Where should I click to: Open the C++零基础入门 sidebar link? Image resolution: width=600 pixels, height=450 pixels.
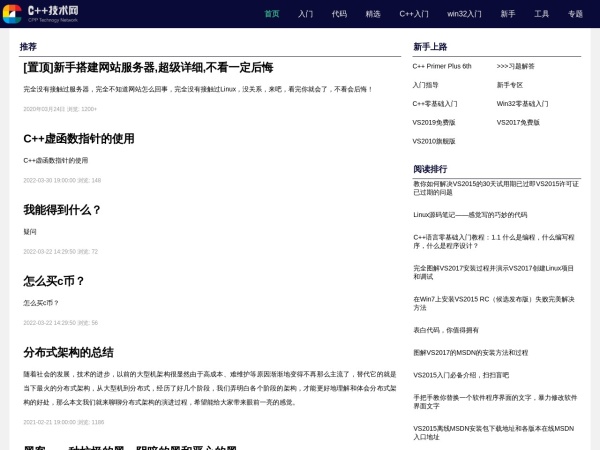[435, 104]
